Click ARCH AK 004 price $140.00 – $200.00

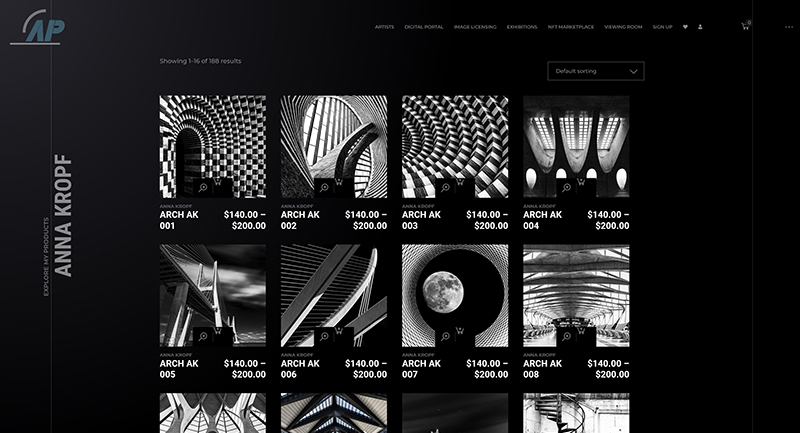tap(608, 220)
